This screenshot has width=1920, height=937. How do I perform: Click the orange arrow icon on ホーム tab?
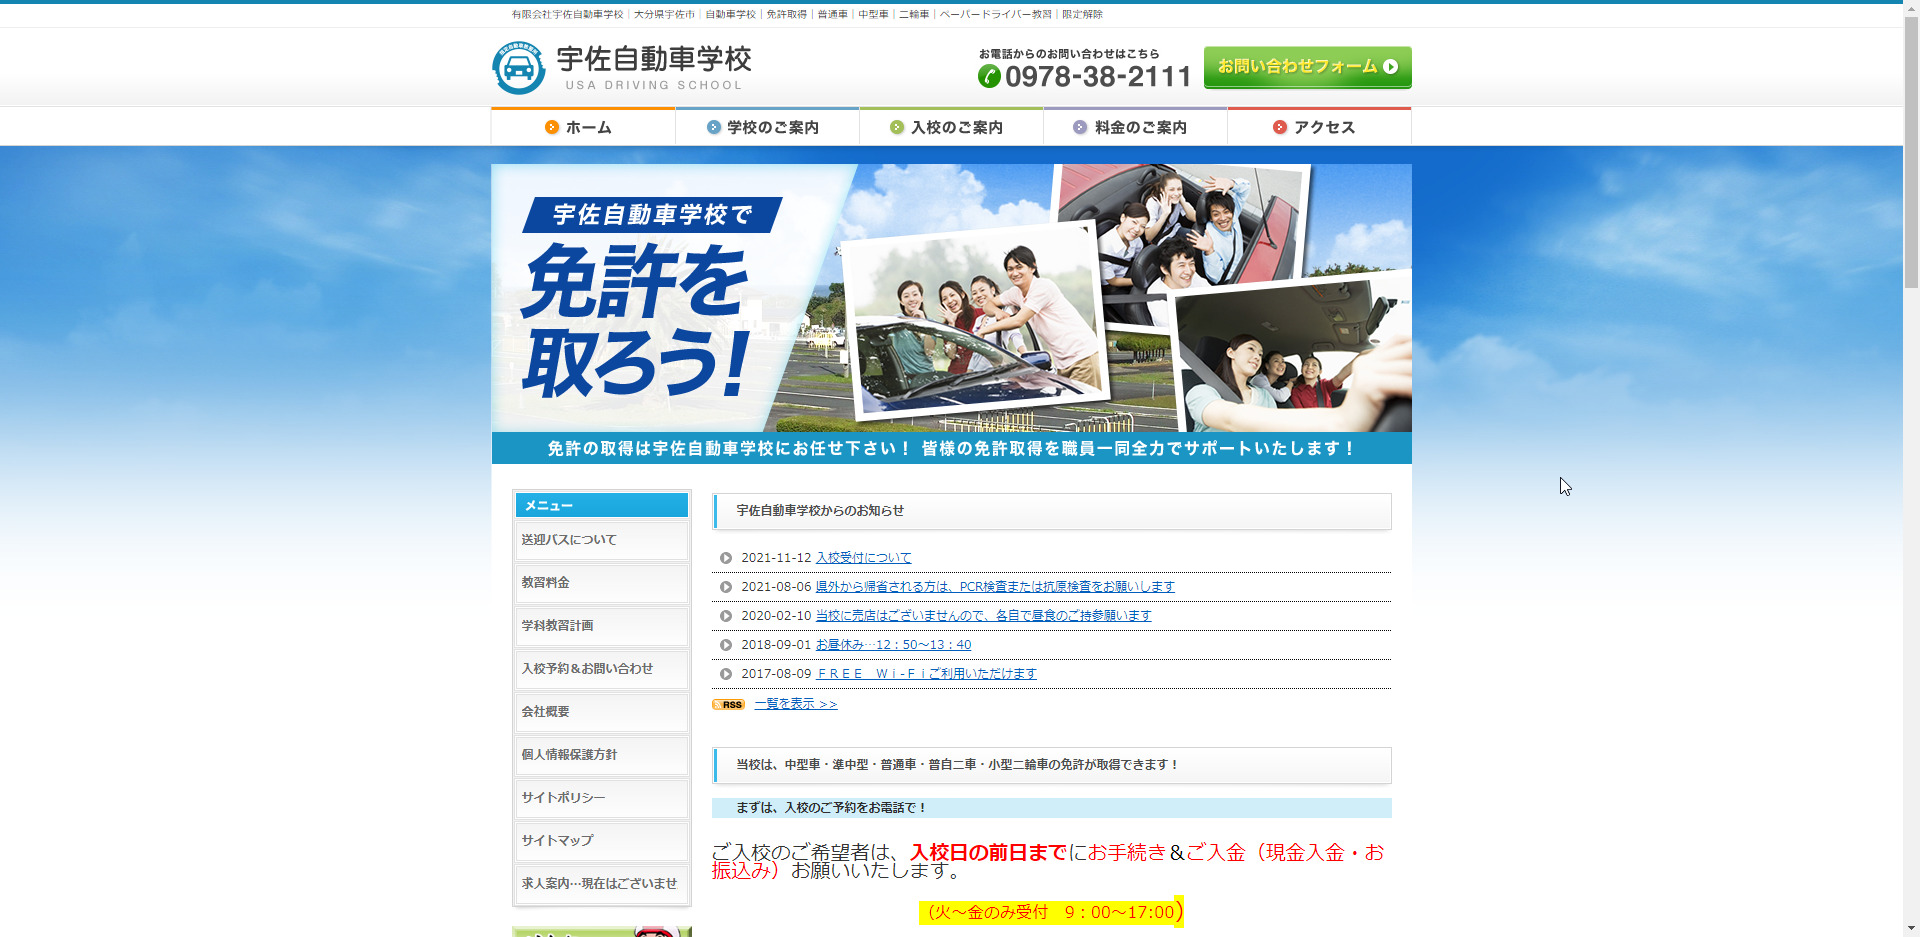[549, 127]
